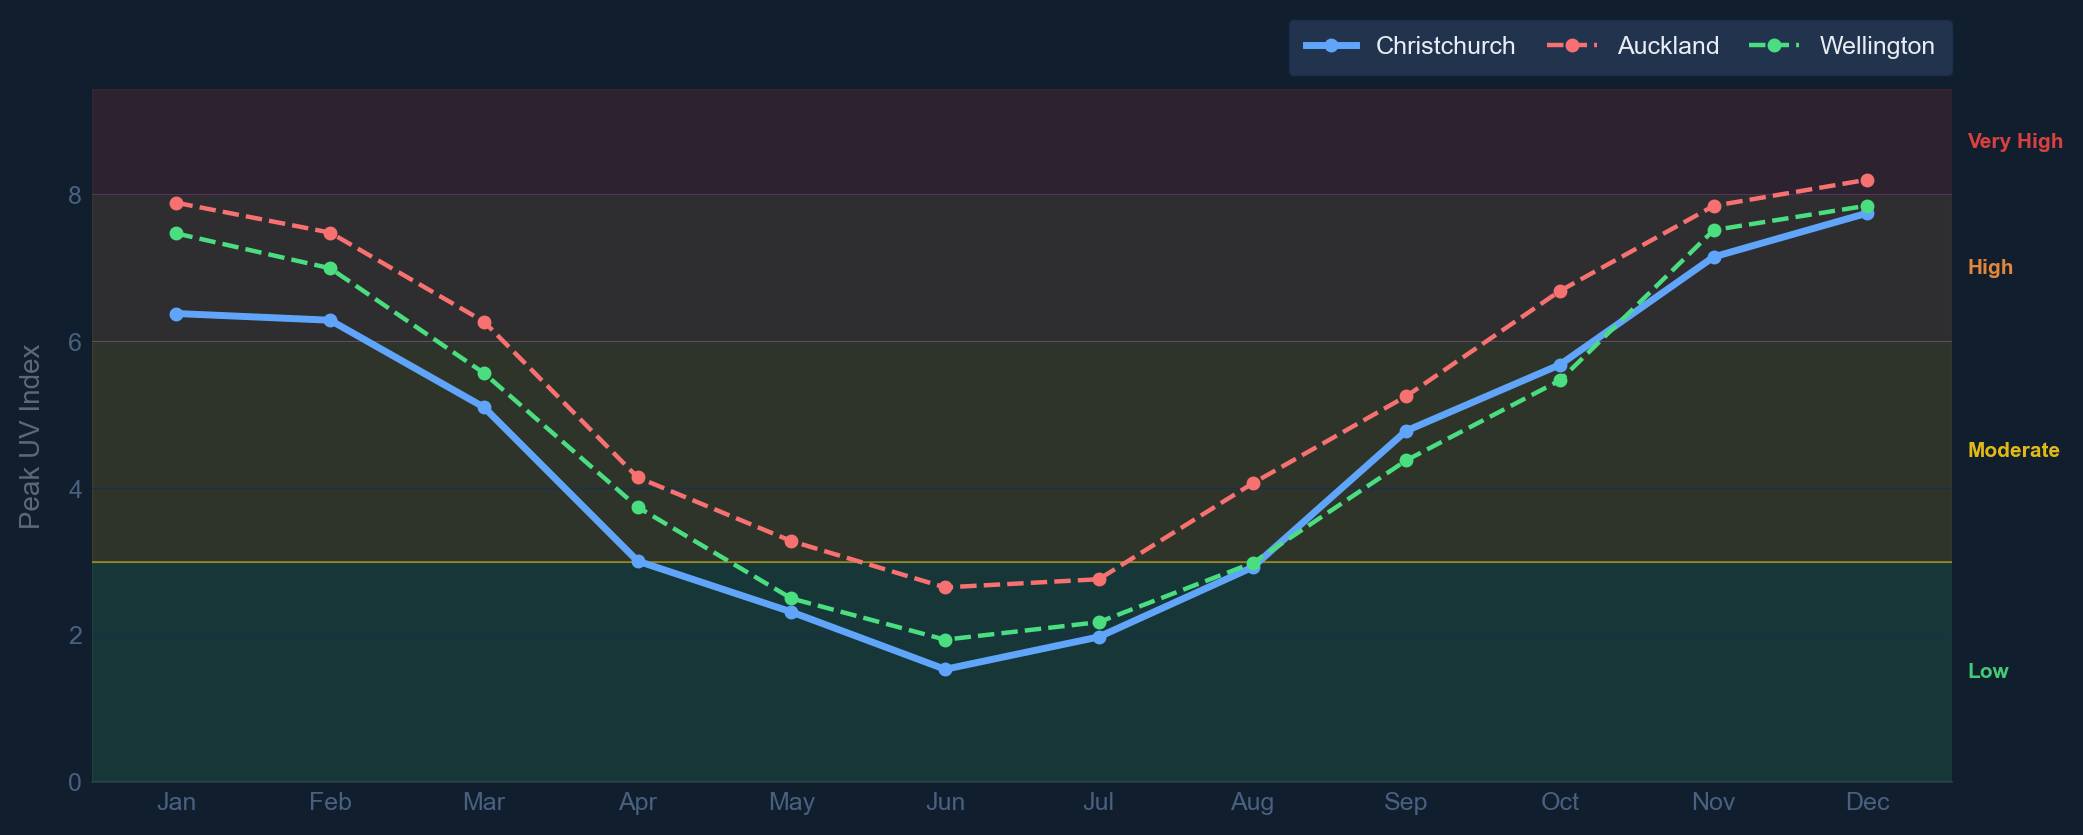Screen dimensions: 2083x835
Task: Click the "2" y-axis tick label
Action: [75, 636]
